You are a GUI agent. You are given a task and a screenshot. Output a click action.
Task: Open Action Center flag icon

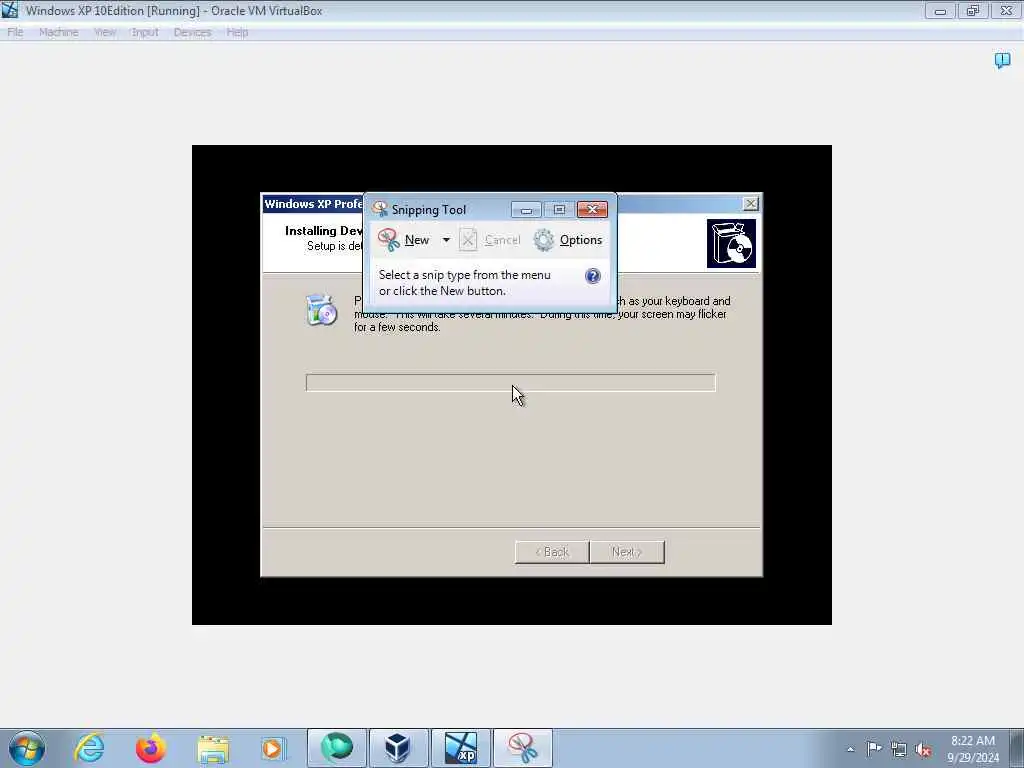pos(874,748)
